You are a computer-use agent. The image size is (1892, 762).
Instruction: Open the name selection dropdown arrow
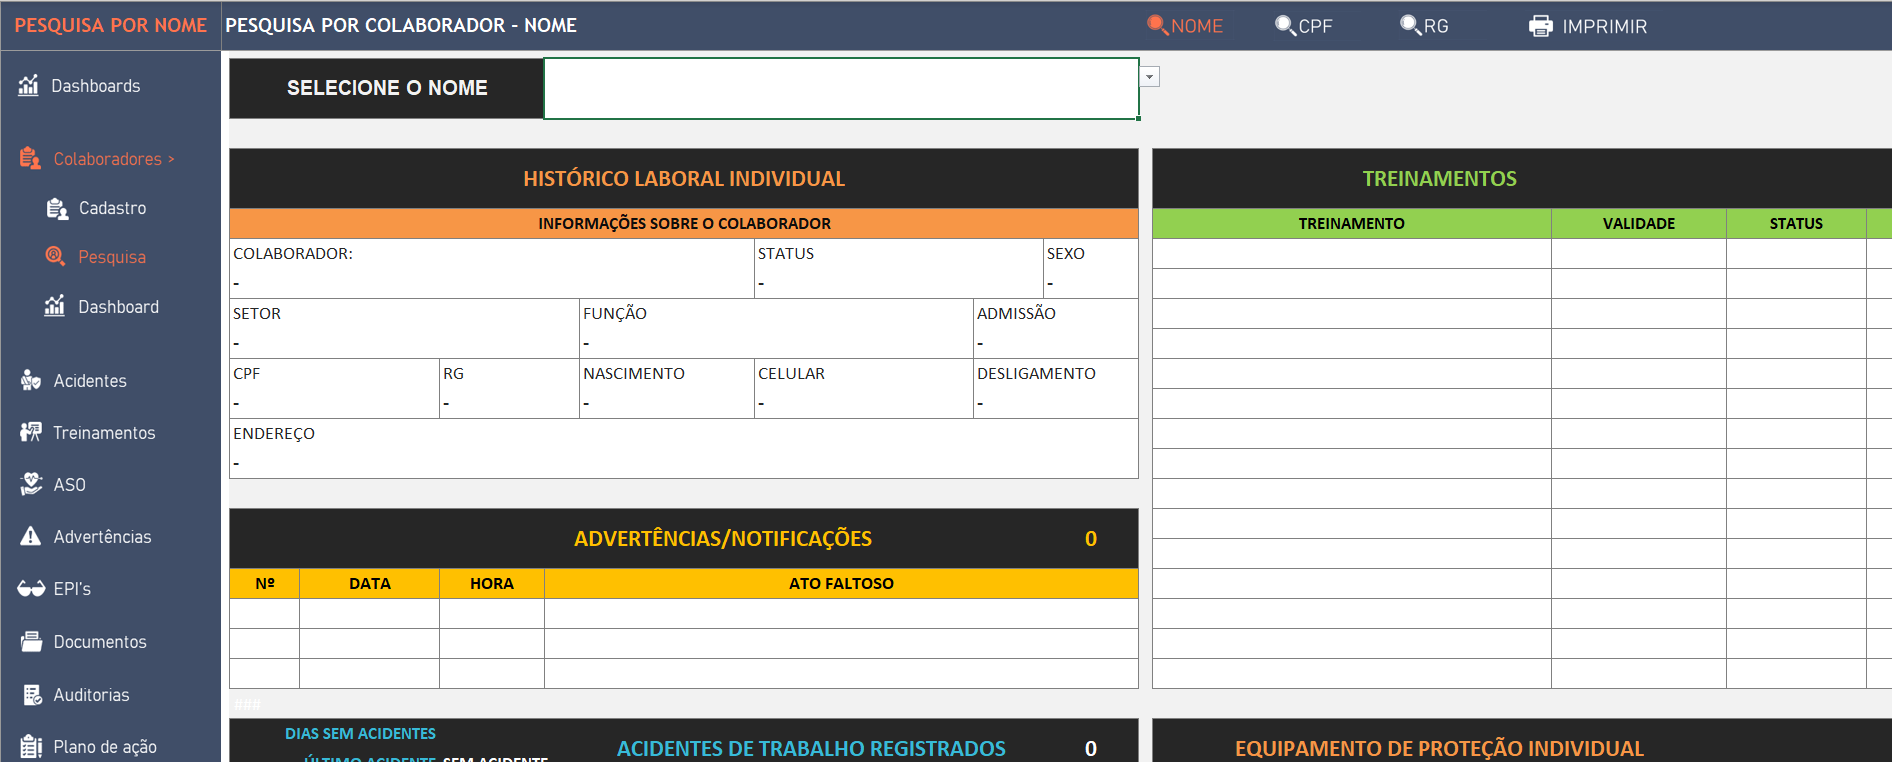click(x=1150, y=77)
